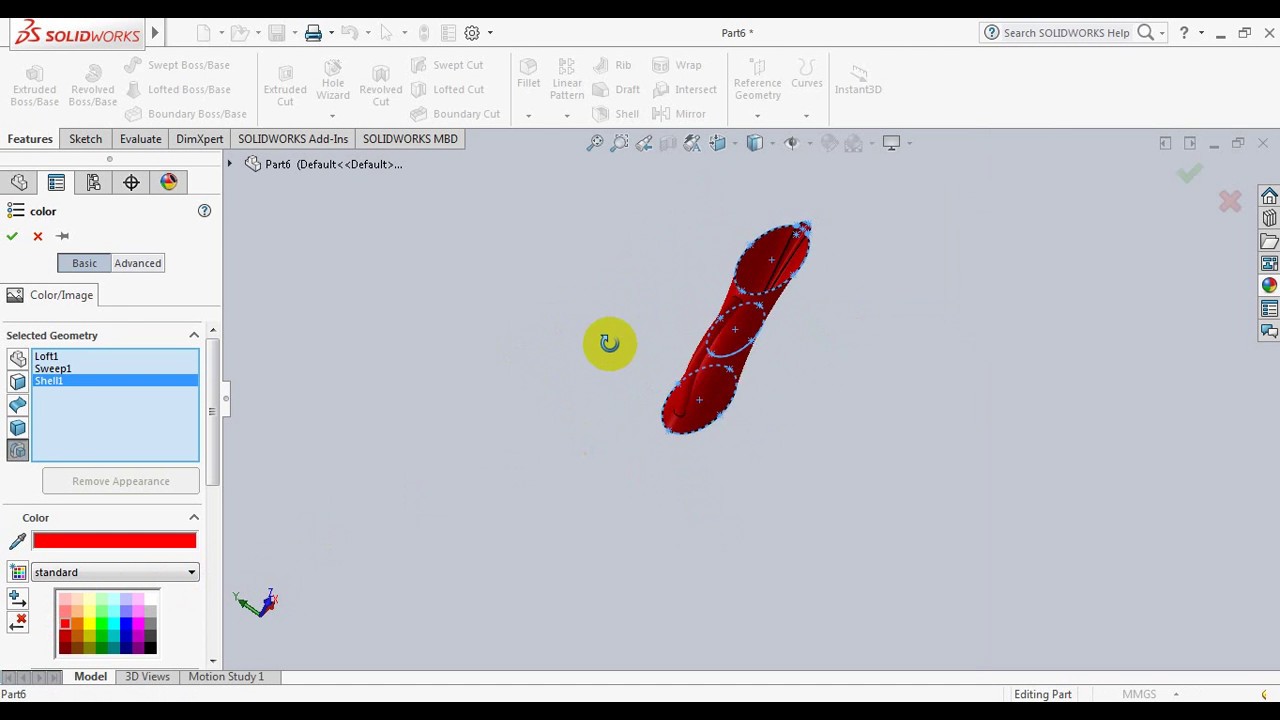
Task: Toggle the Advanced mode button
Action: [138, 263]
